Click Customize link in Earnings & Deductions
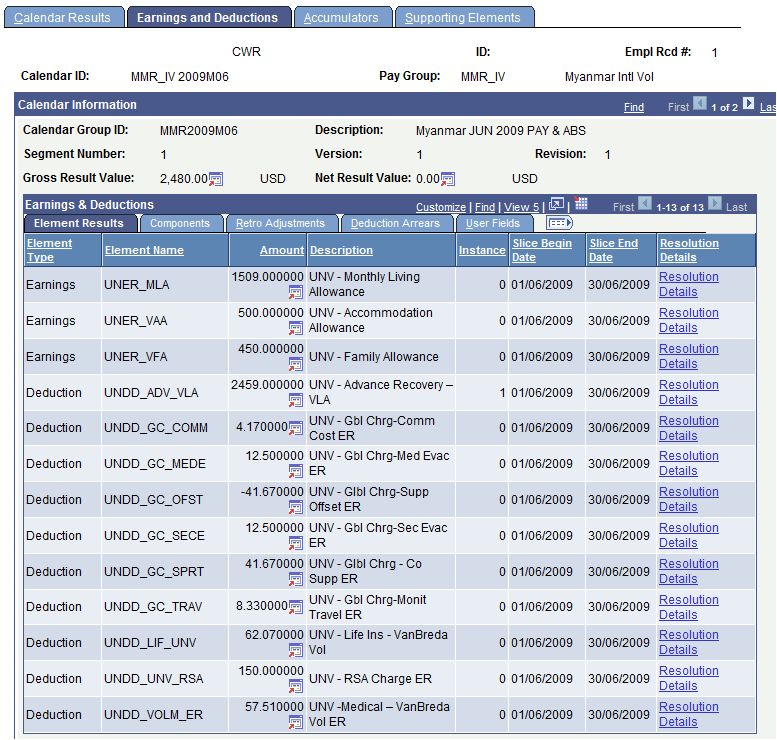The height and width of the screenshot is (740, 777). 441,207
